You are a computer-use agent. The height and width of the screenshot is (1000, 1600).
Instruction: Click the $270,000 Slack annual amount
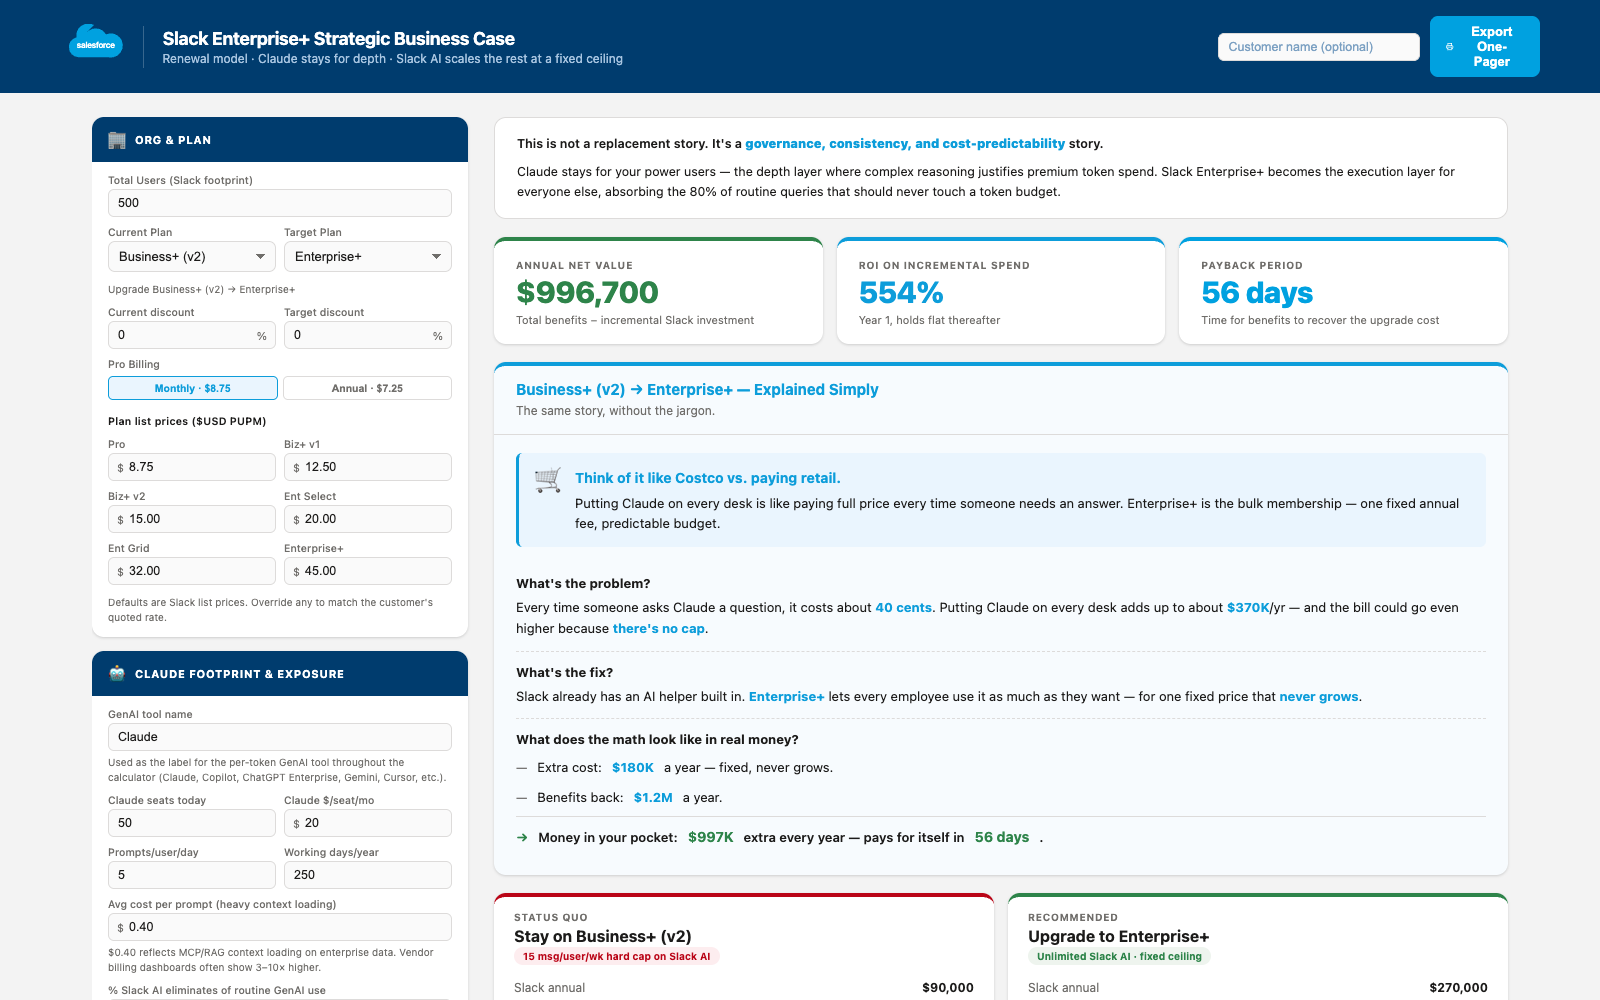tap(1458, 988)
